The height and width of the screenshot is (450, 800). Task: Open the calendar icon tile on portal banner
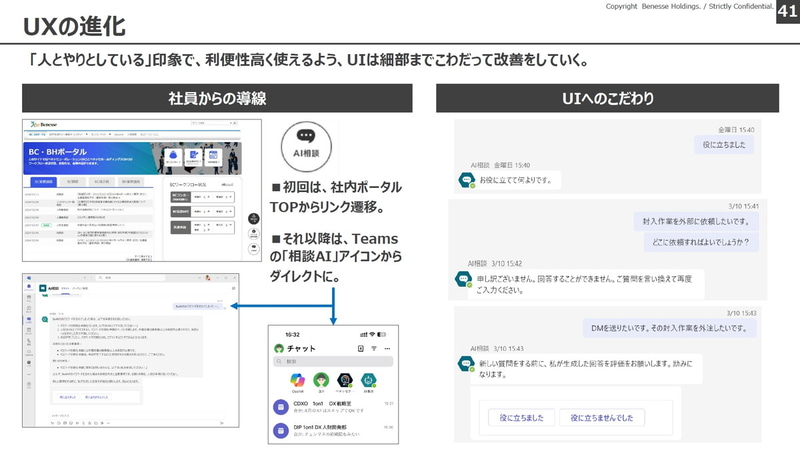click(x=213, y=156)
